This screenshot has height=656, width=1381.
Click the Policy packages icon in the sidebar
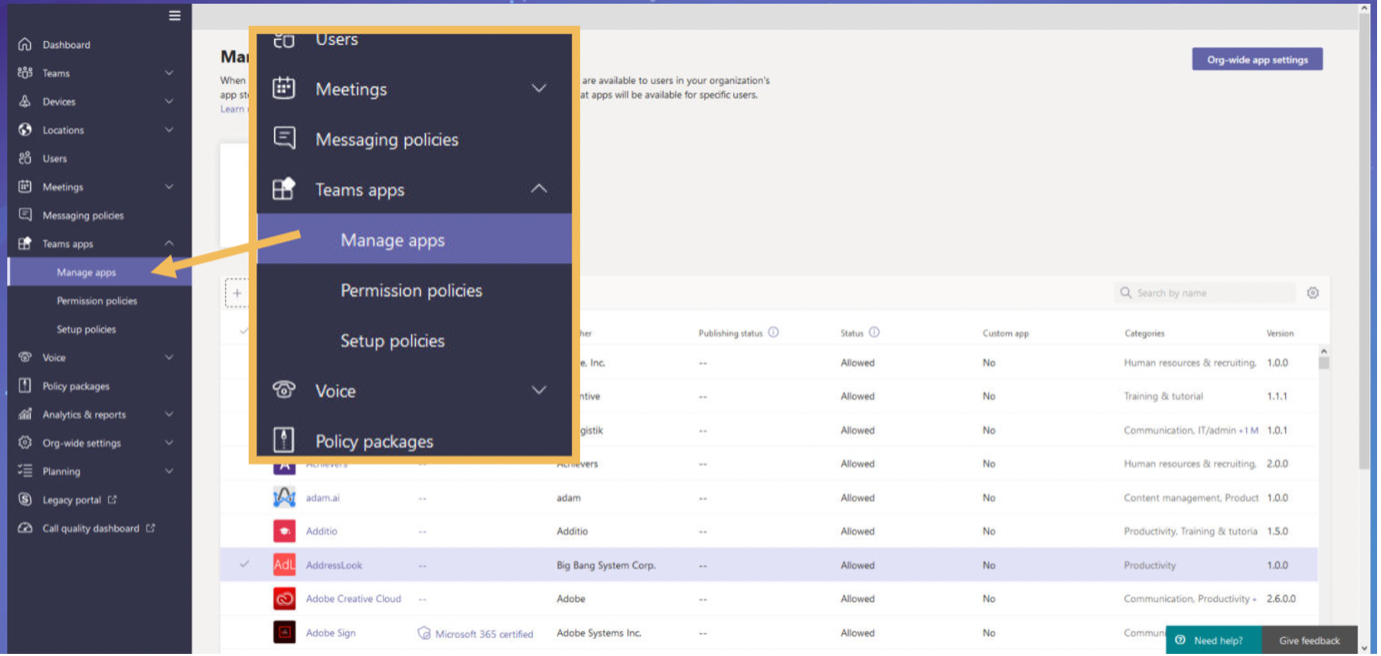pyautogui.click(x=25, y=386)
